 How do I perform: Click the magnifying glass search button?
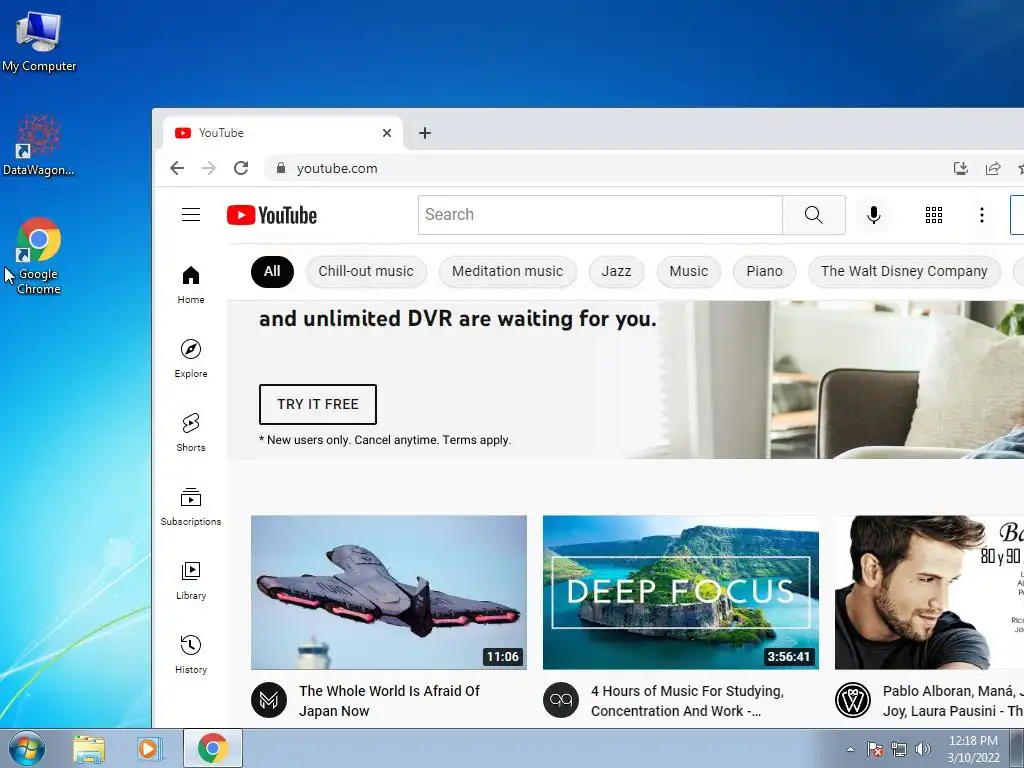tap(814, 215)
